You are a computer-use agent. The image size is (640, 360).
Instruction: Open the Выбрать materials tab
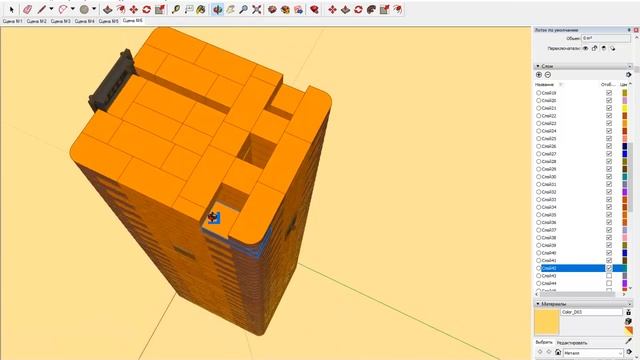(x=544, y=342)
